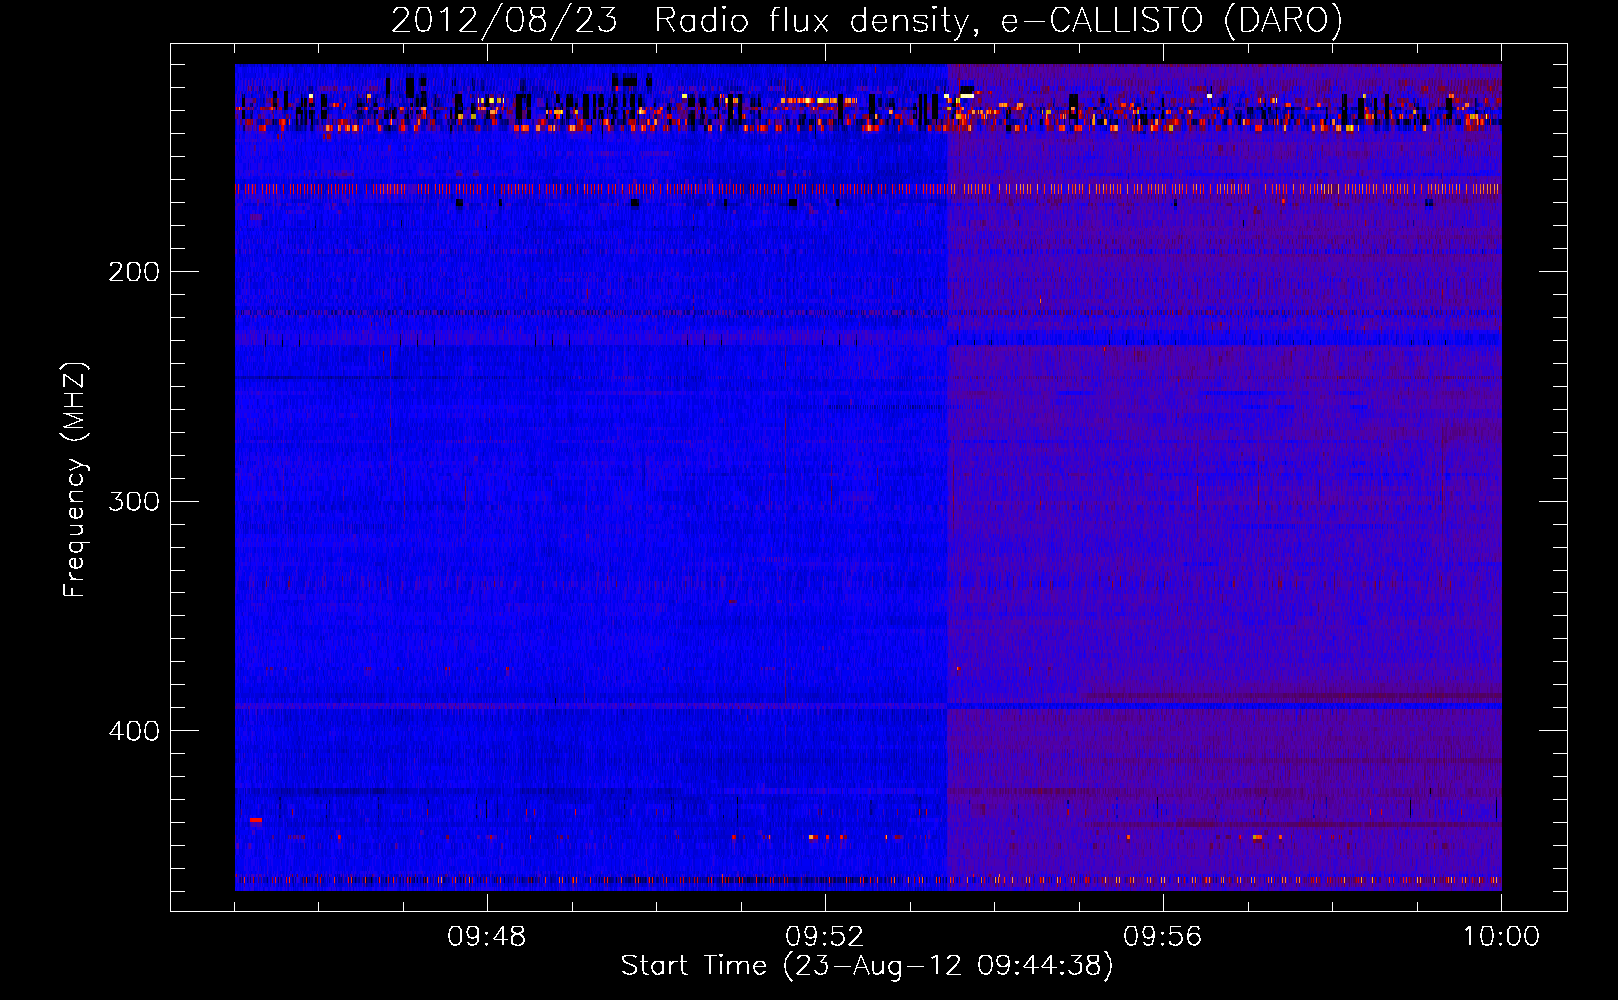
Task: Select the 'Frequency (MHZ)' y-axis label
Action: [75, 479]
